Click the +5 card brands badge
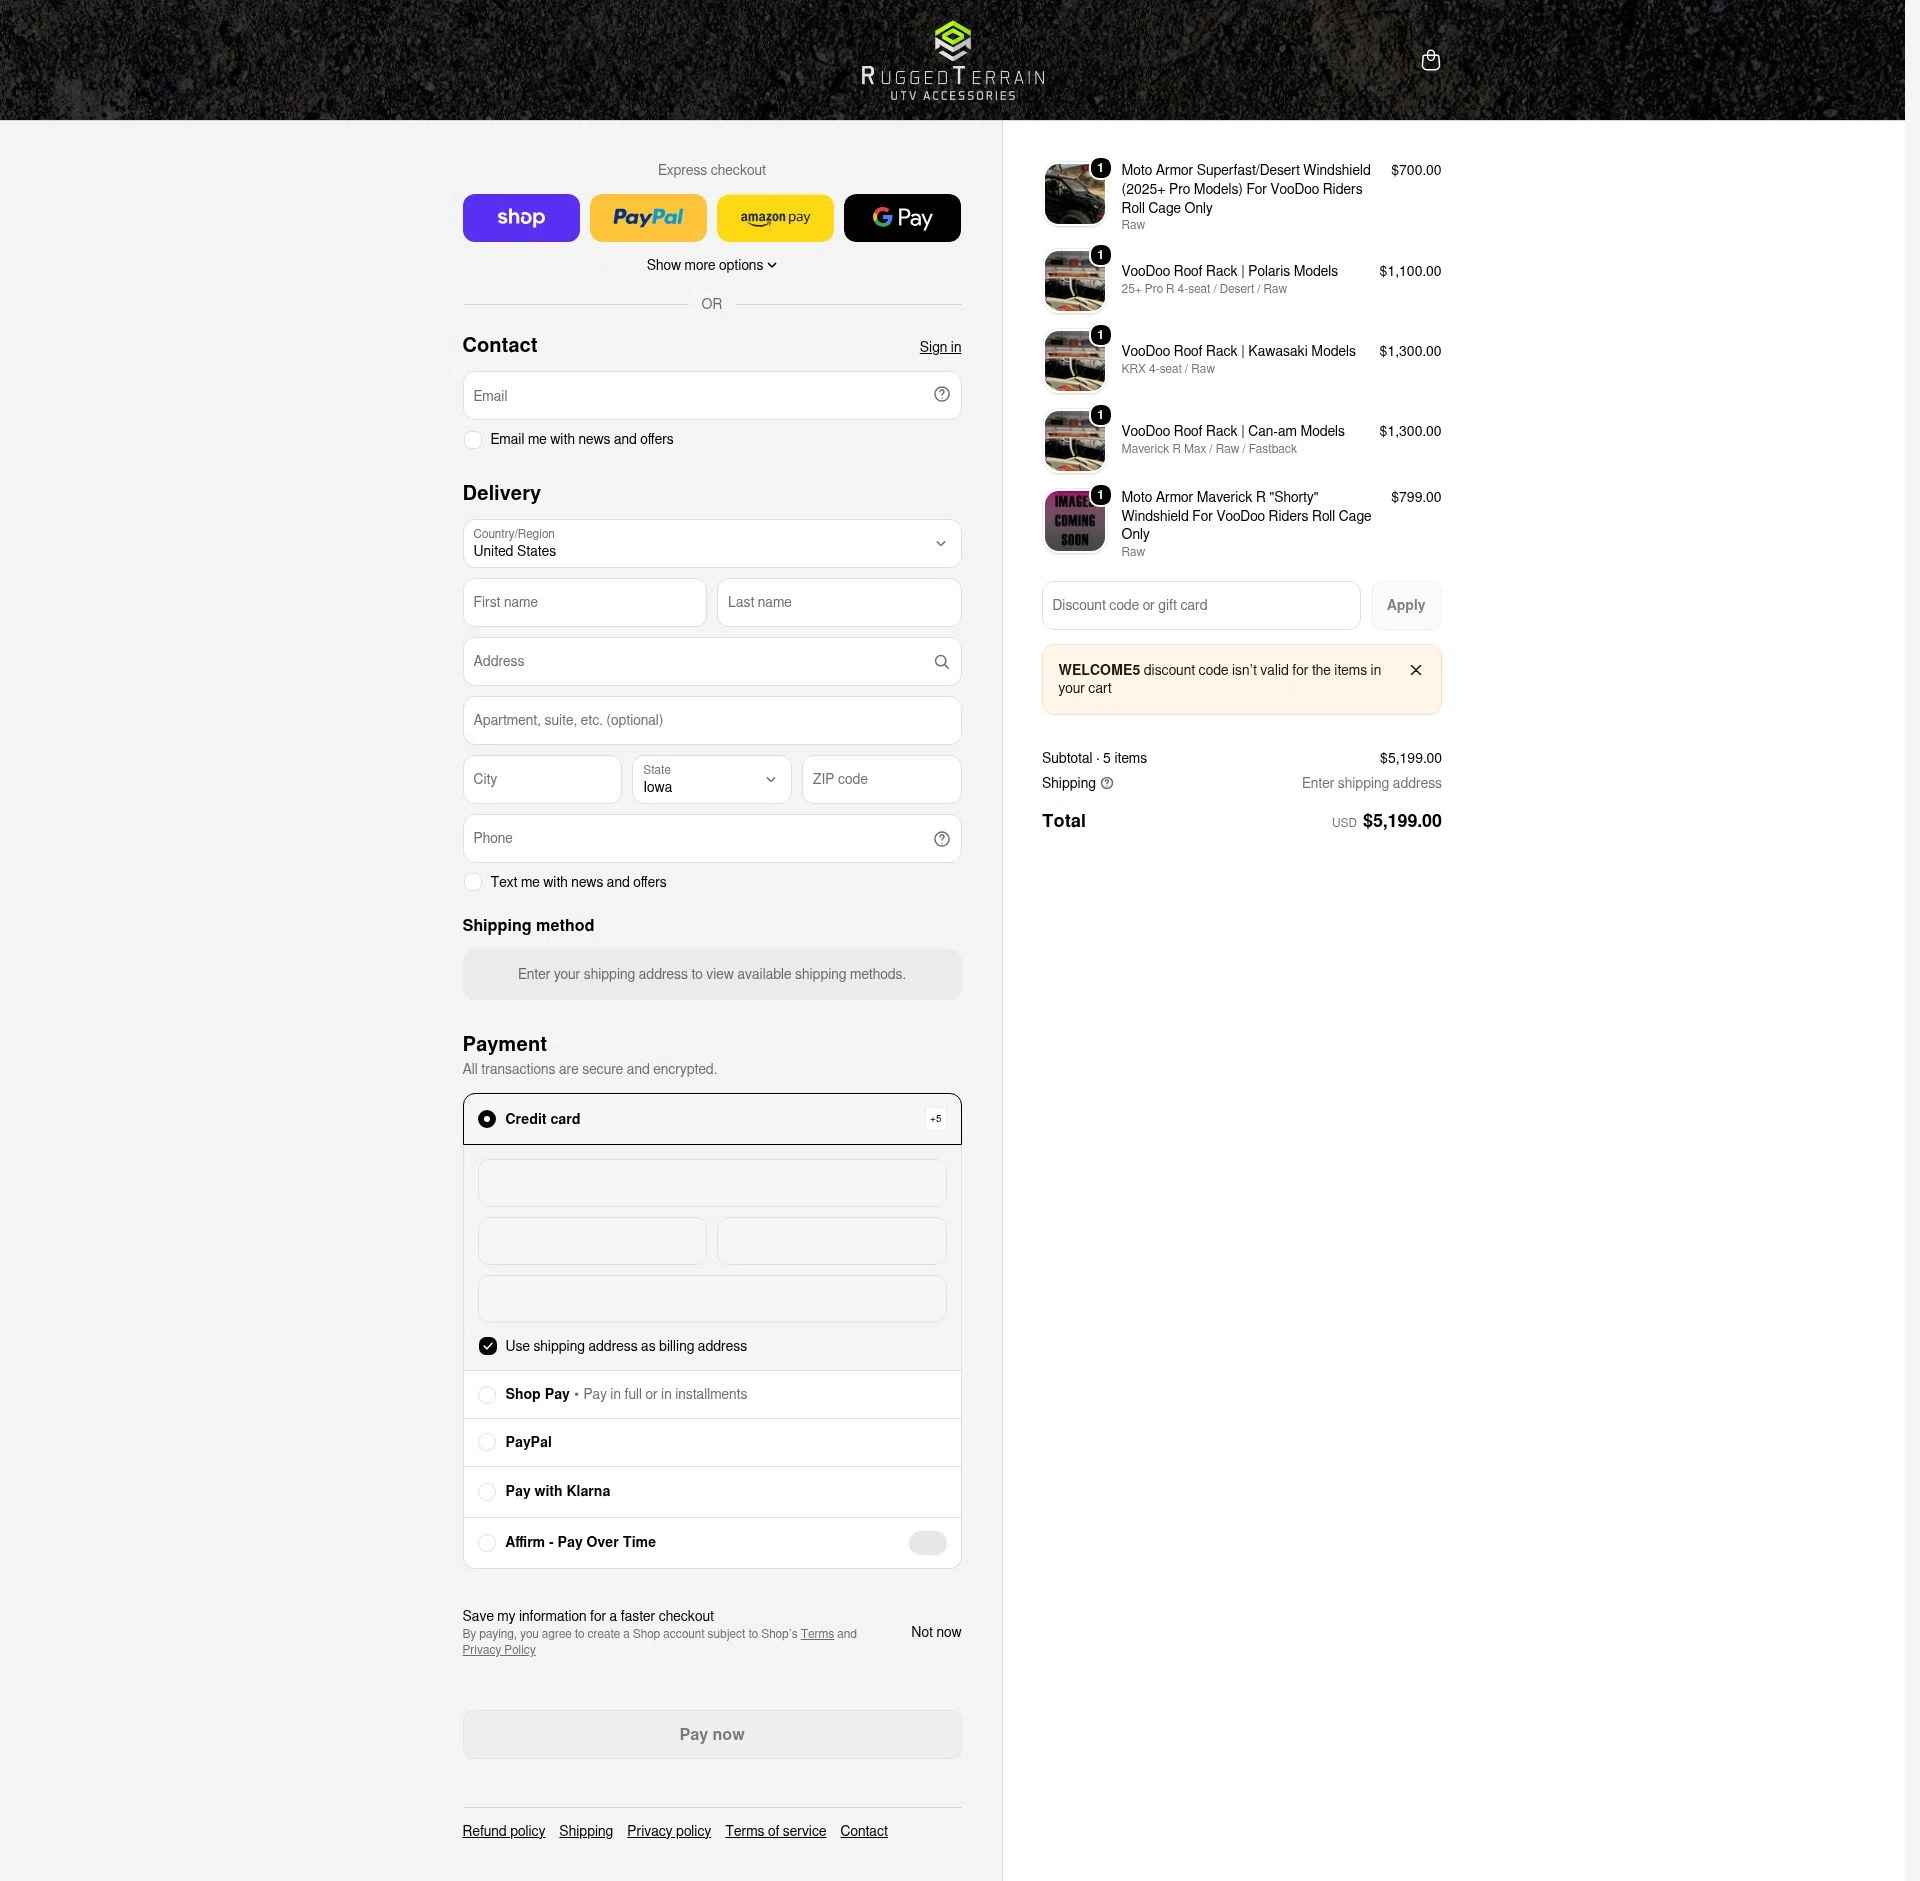This screenshot has width=1920, height=1881. point(935,1119)
